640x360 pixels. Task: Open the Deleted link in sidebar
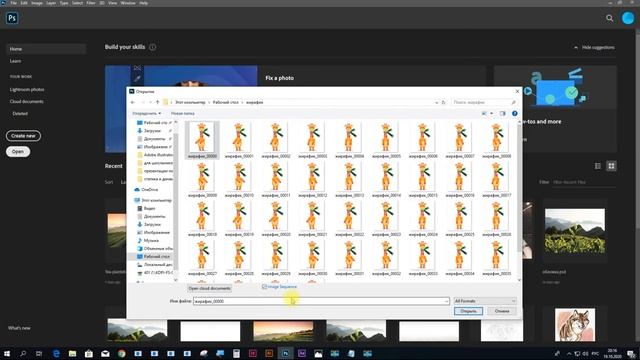[20, 113]
